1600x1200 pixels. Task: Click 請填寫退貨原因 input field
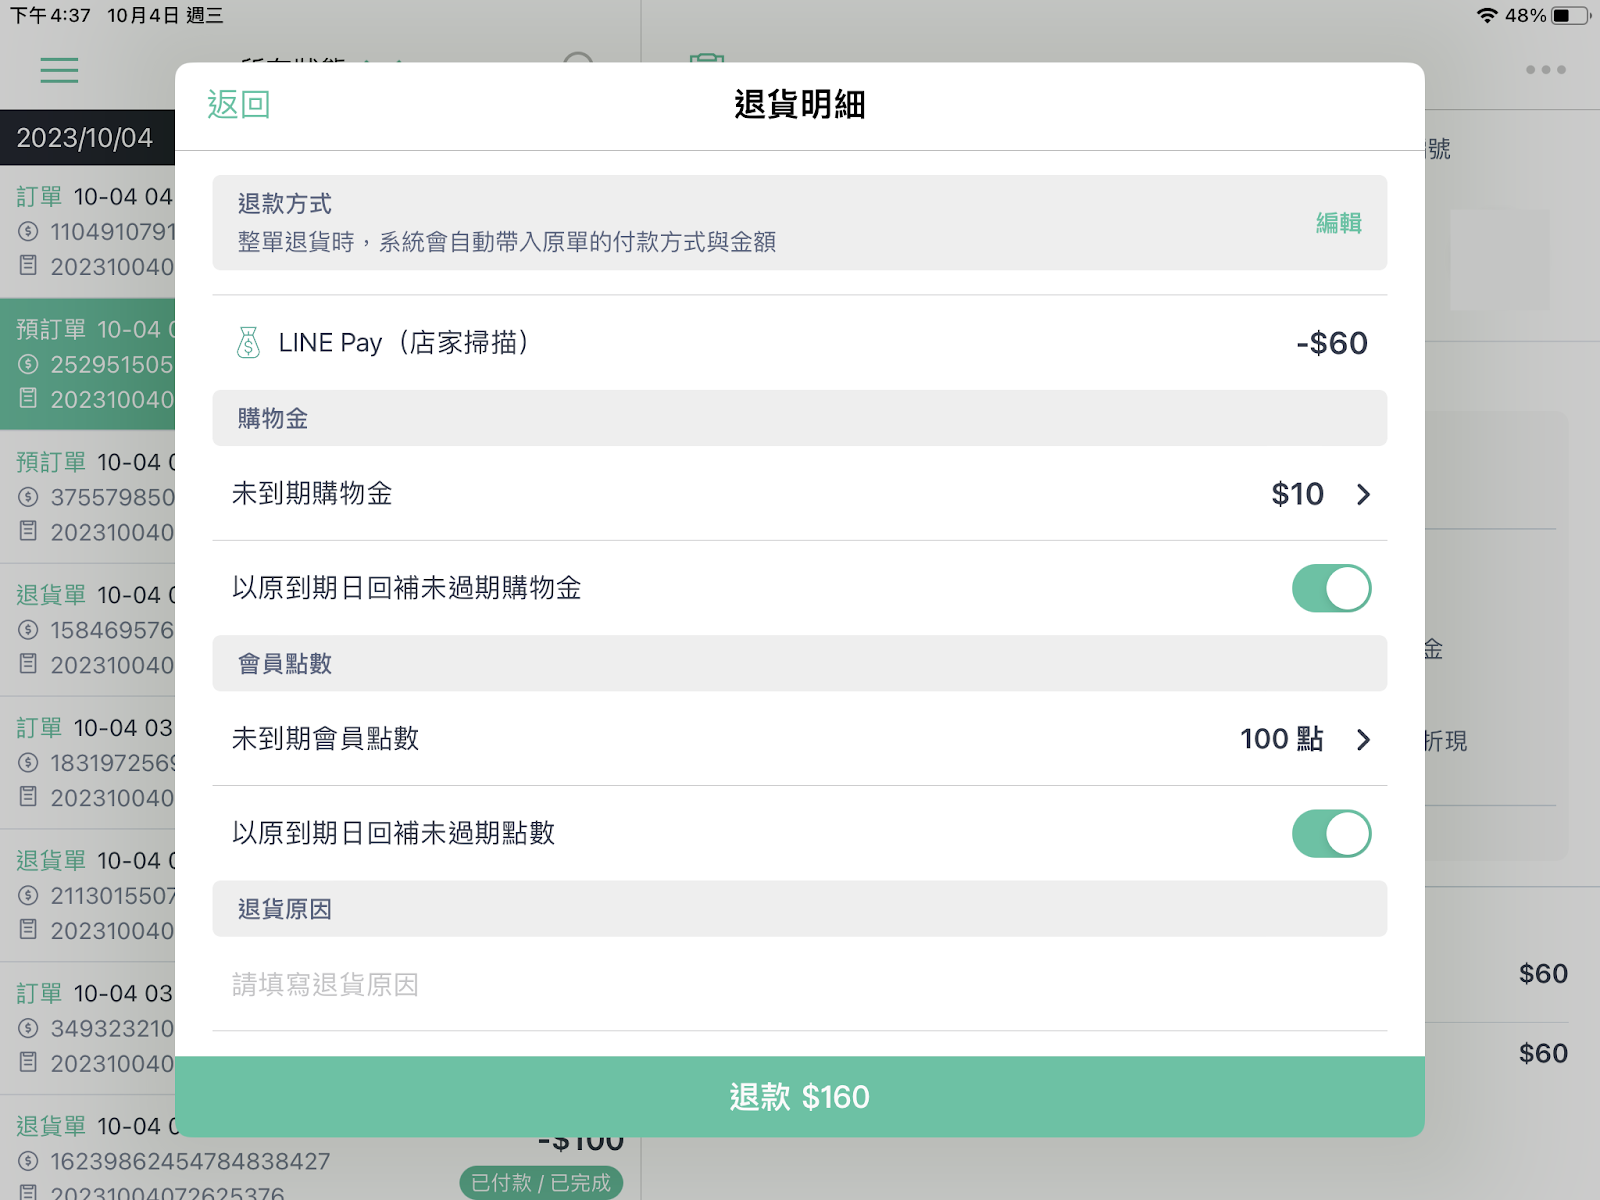click(x=800, y=984)
